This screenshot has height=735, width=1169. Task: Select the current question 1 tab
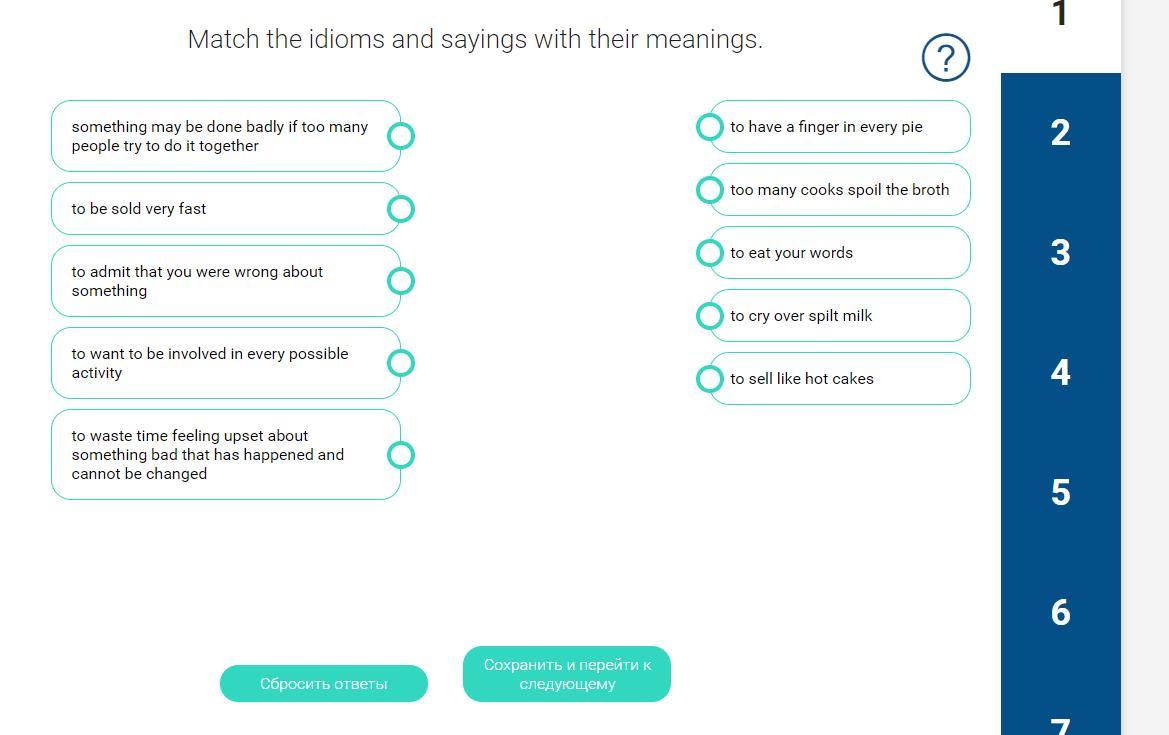tap(1060, 22)
